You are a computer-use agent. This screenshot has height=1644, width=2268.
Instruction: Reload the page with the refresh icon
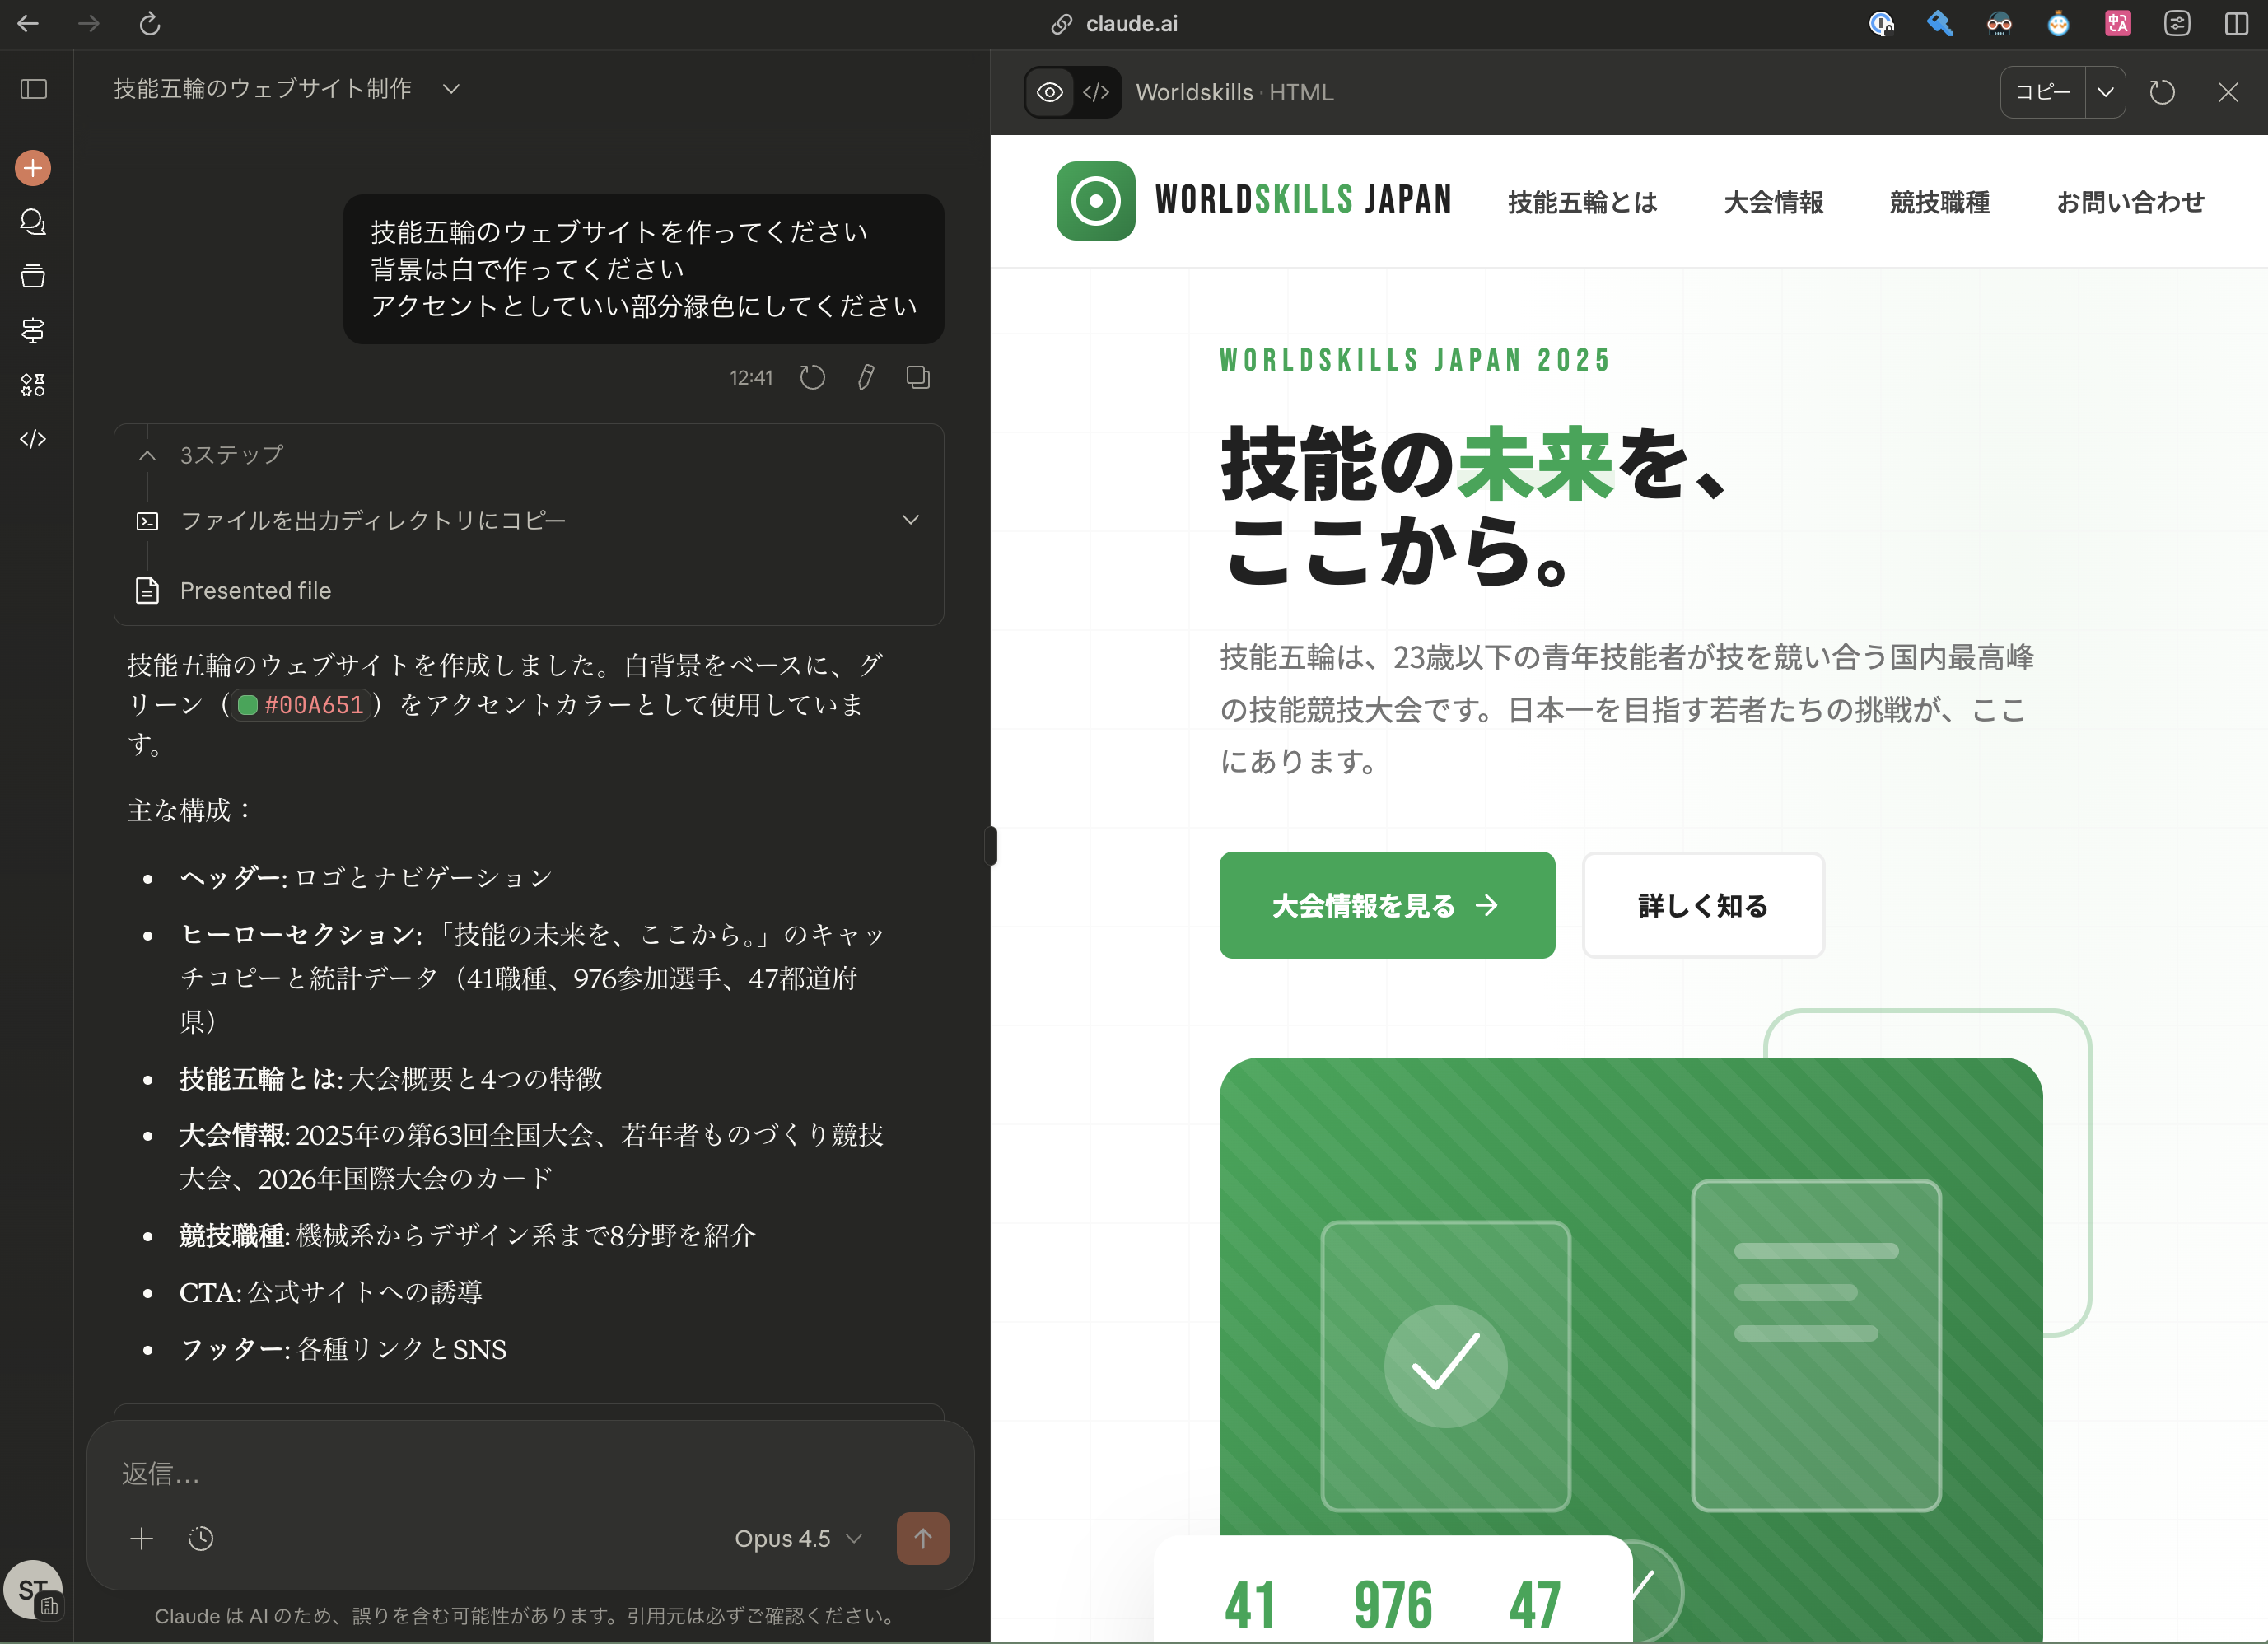click(150, 23)
